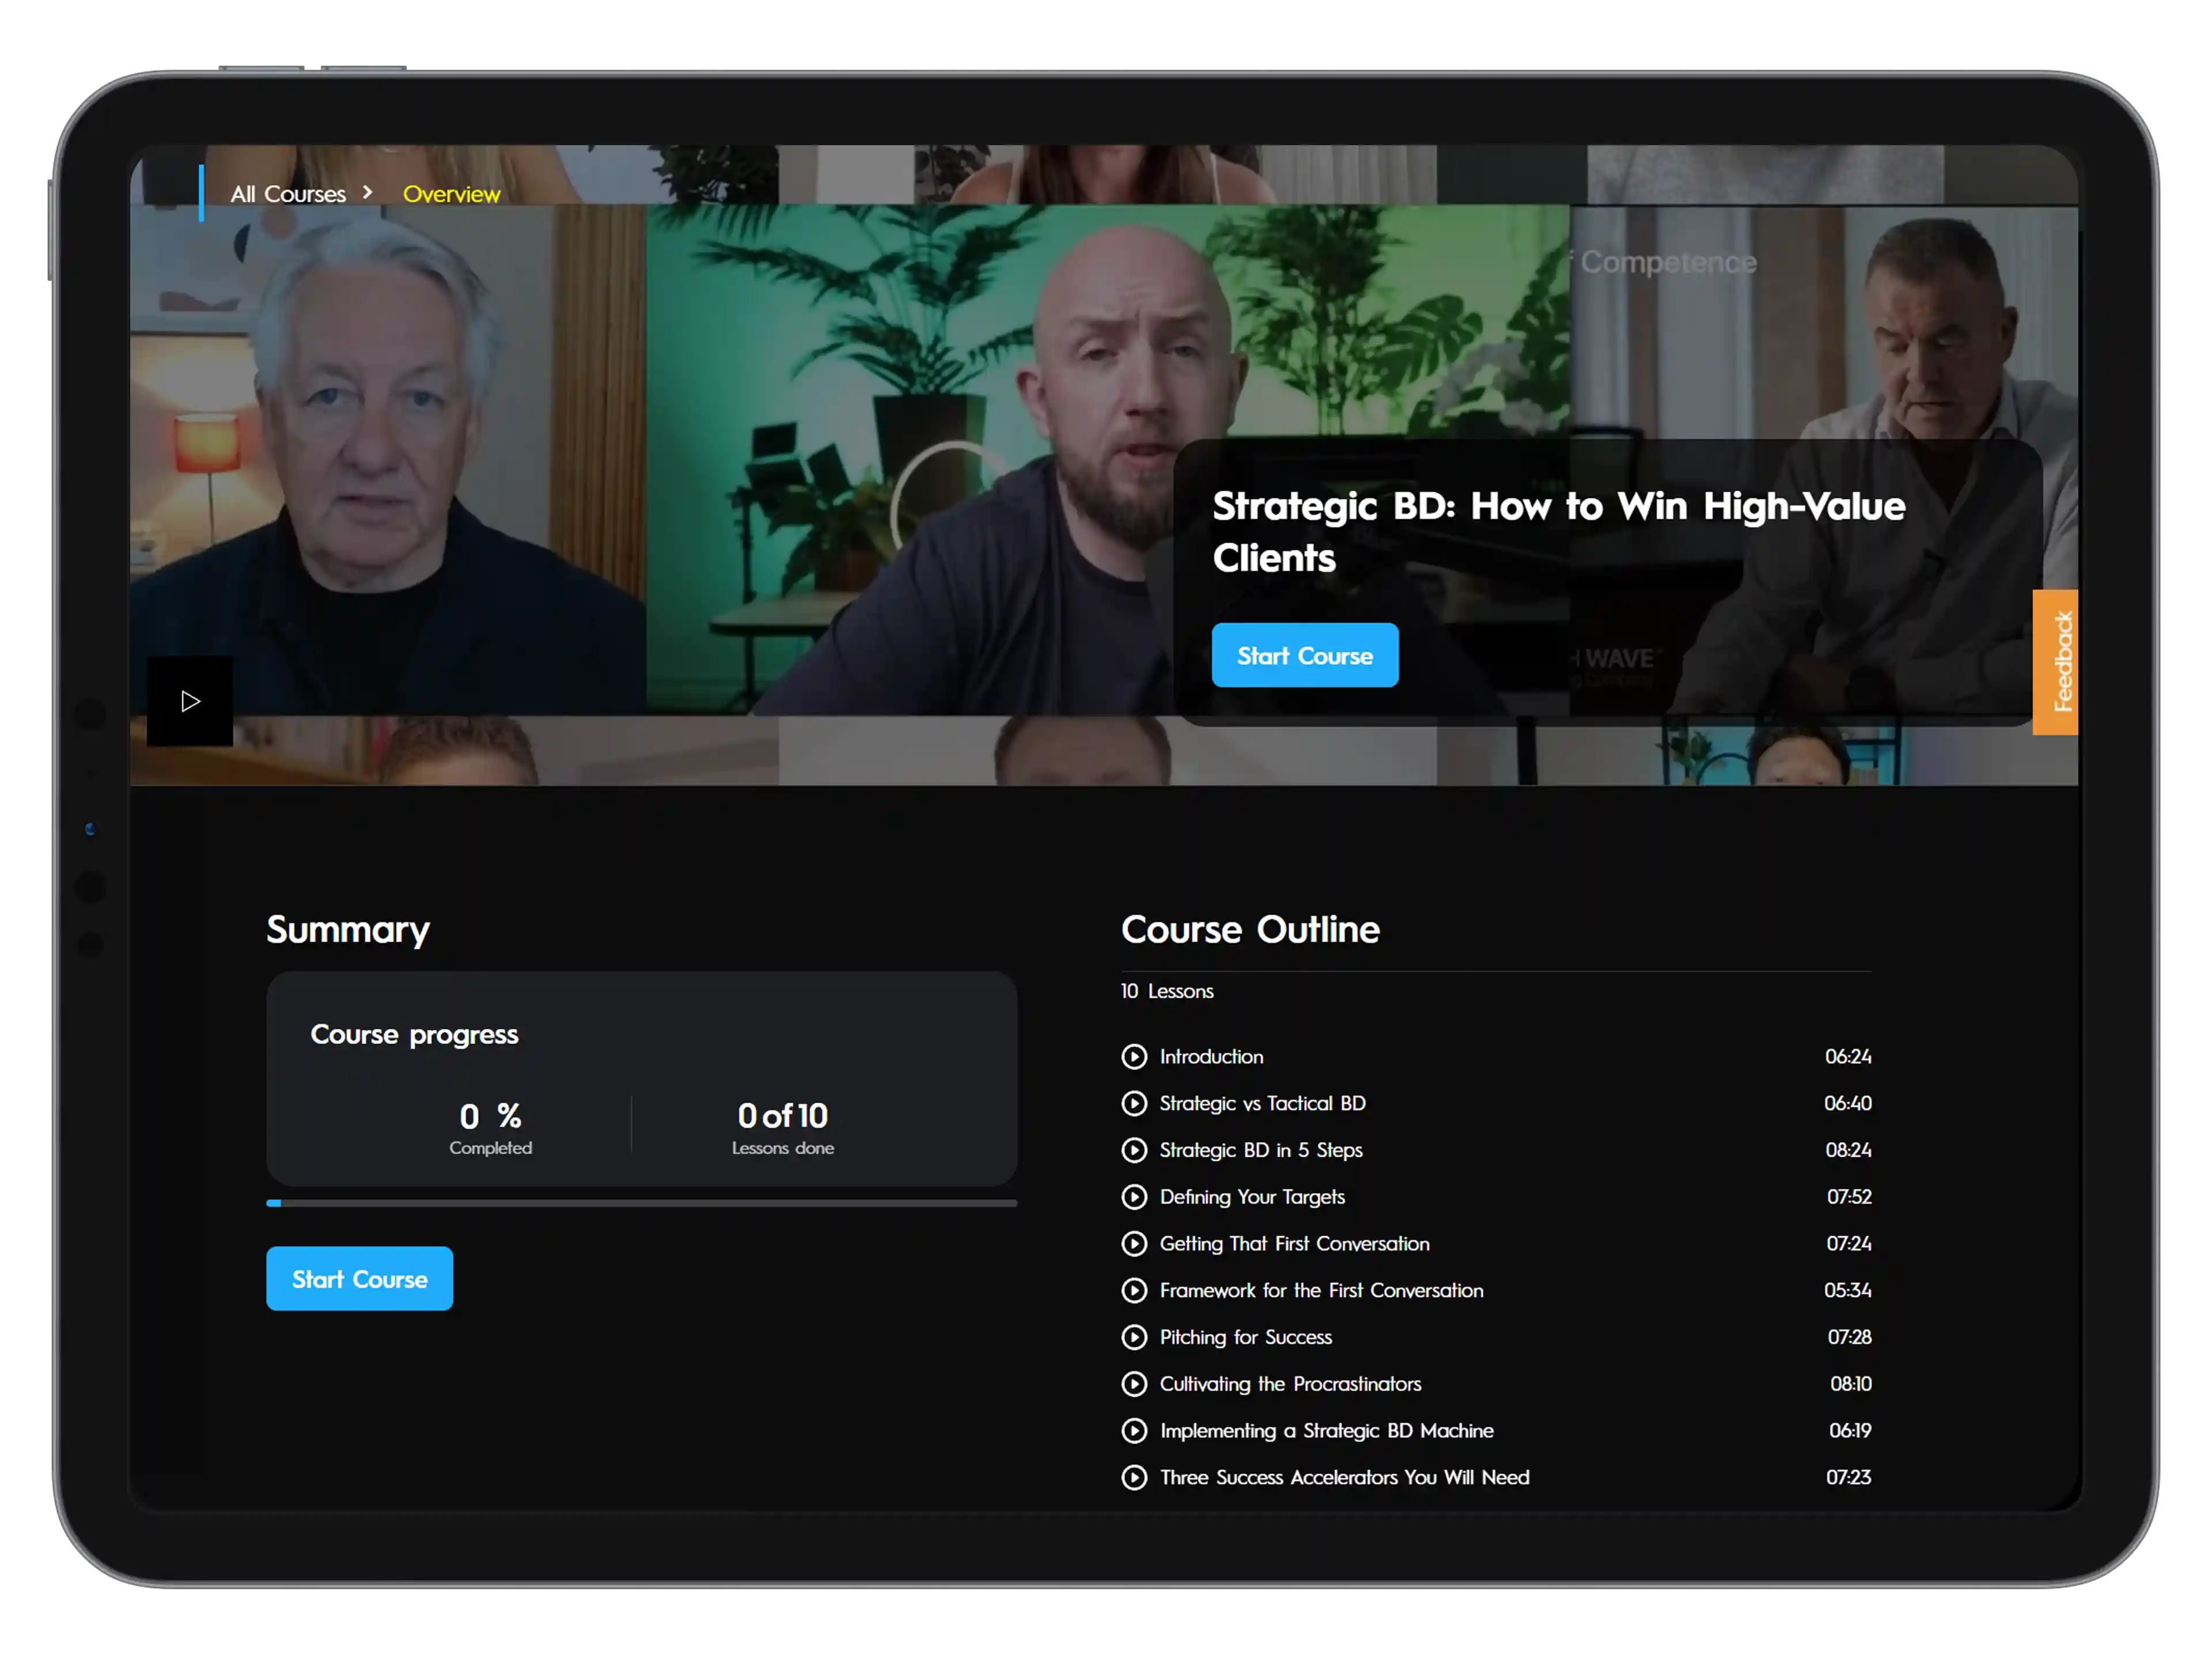Click play icon for Defining Your Targets

tap(1134, 1197)
